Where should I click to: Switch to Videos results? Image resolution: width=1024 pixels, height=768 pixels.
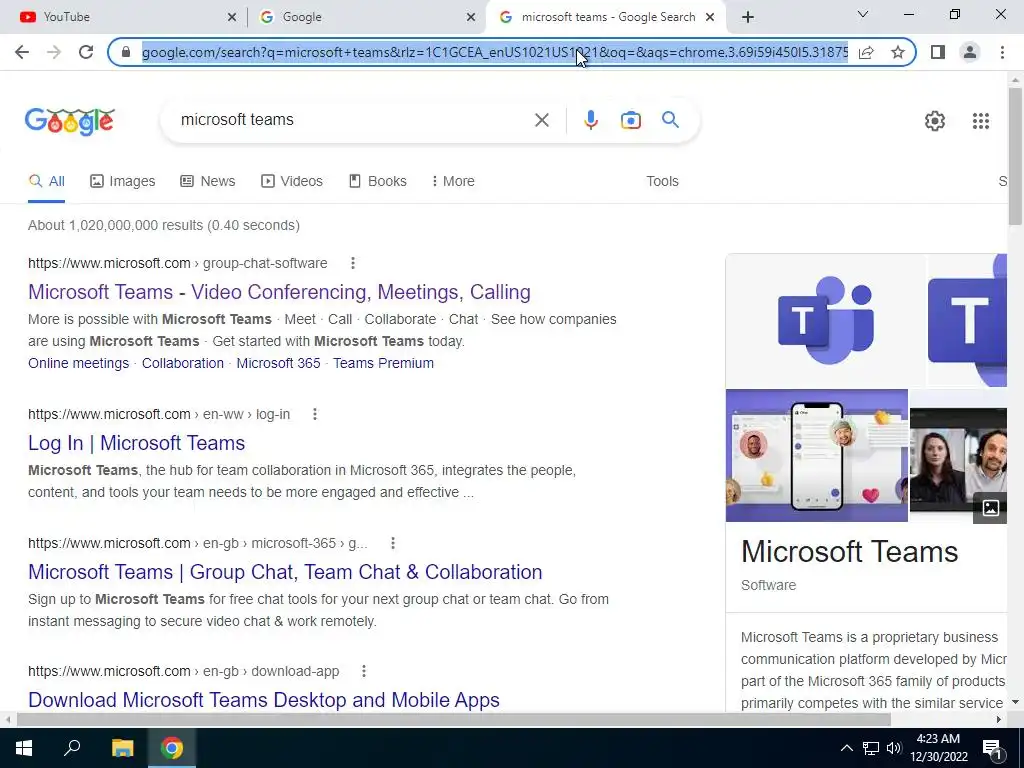pos(292,182)
